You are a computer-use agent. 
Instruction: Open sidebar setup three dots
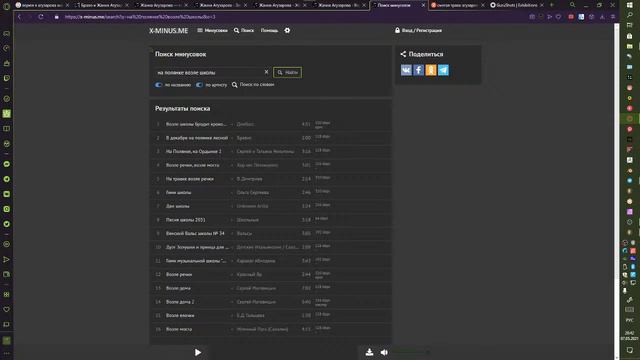tap(7, 353)
